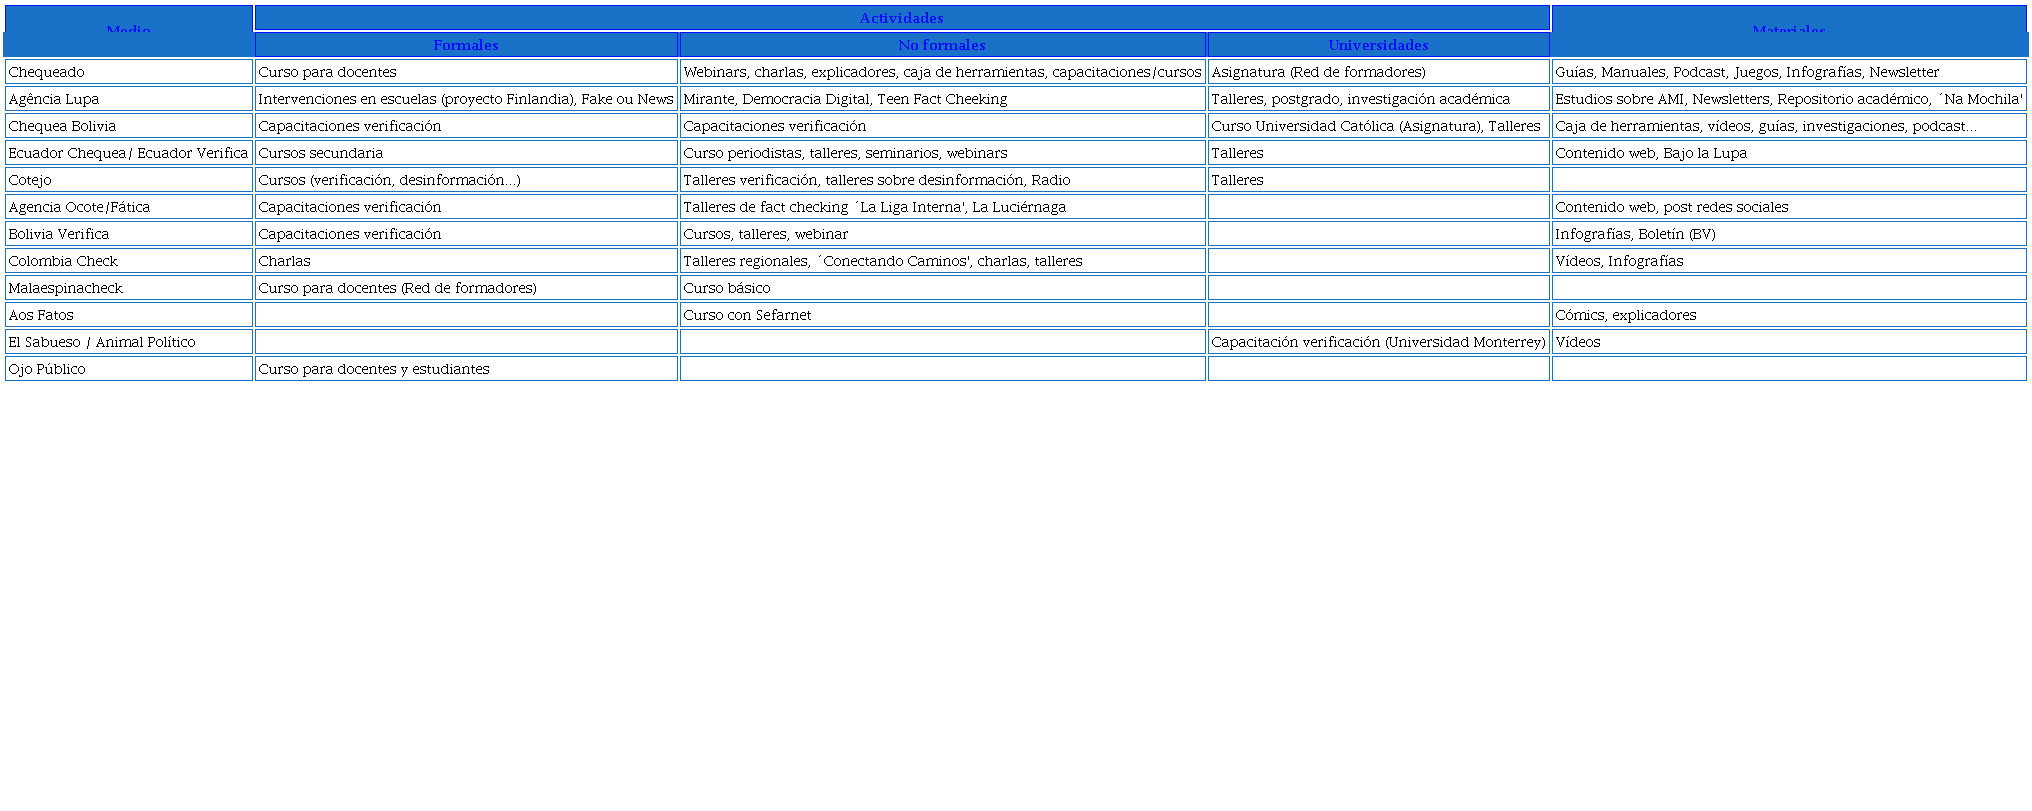Click the Aos Fatos cell
This screenshot has width=2032, height=811.
(128, 315)
